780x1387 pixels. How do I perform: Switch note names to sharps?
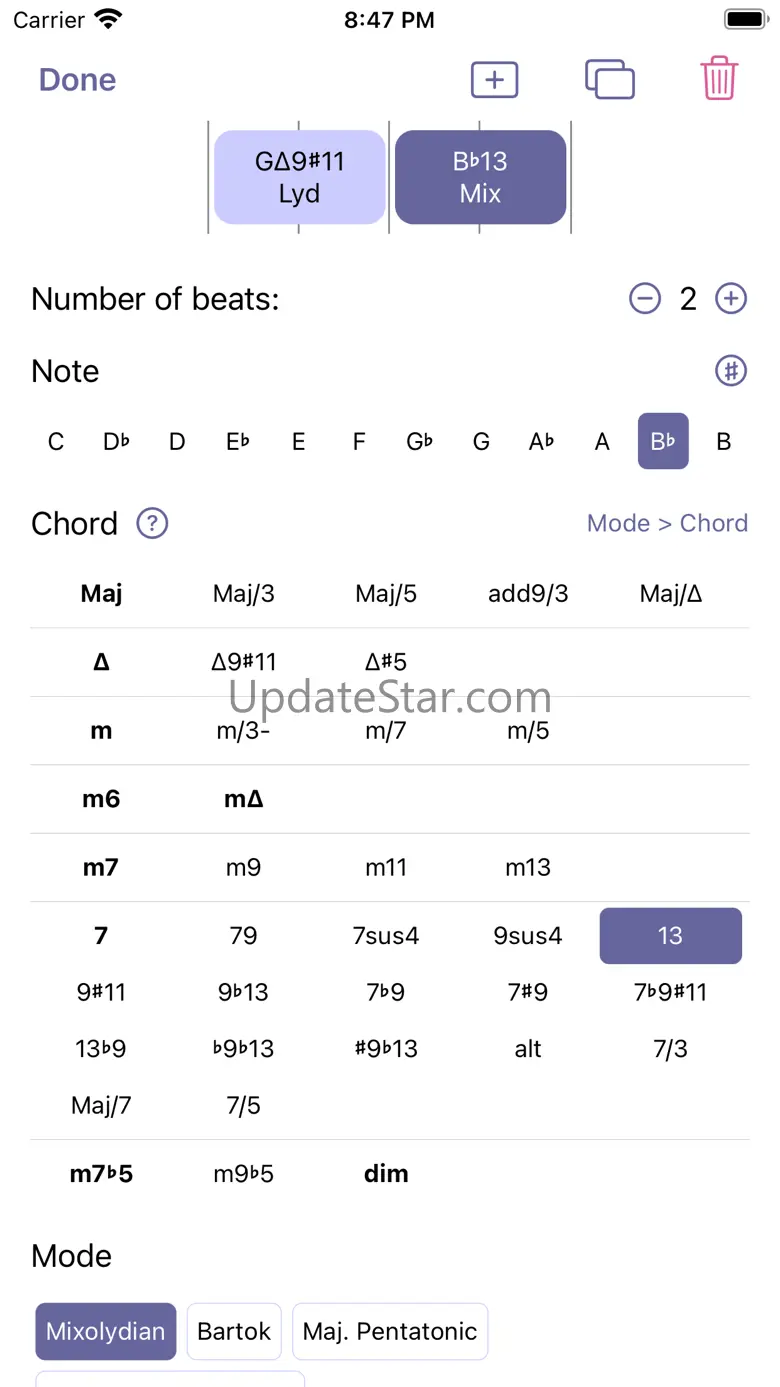[x=731, y=371]
